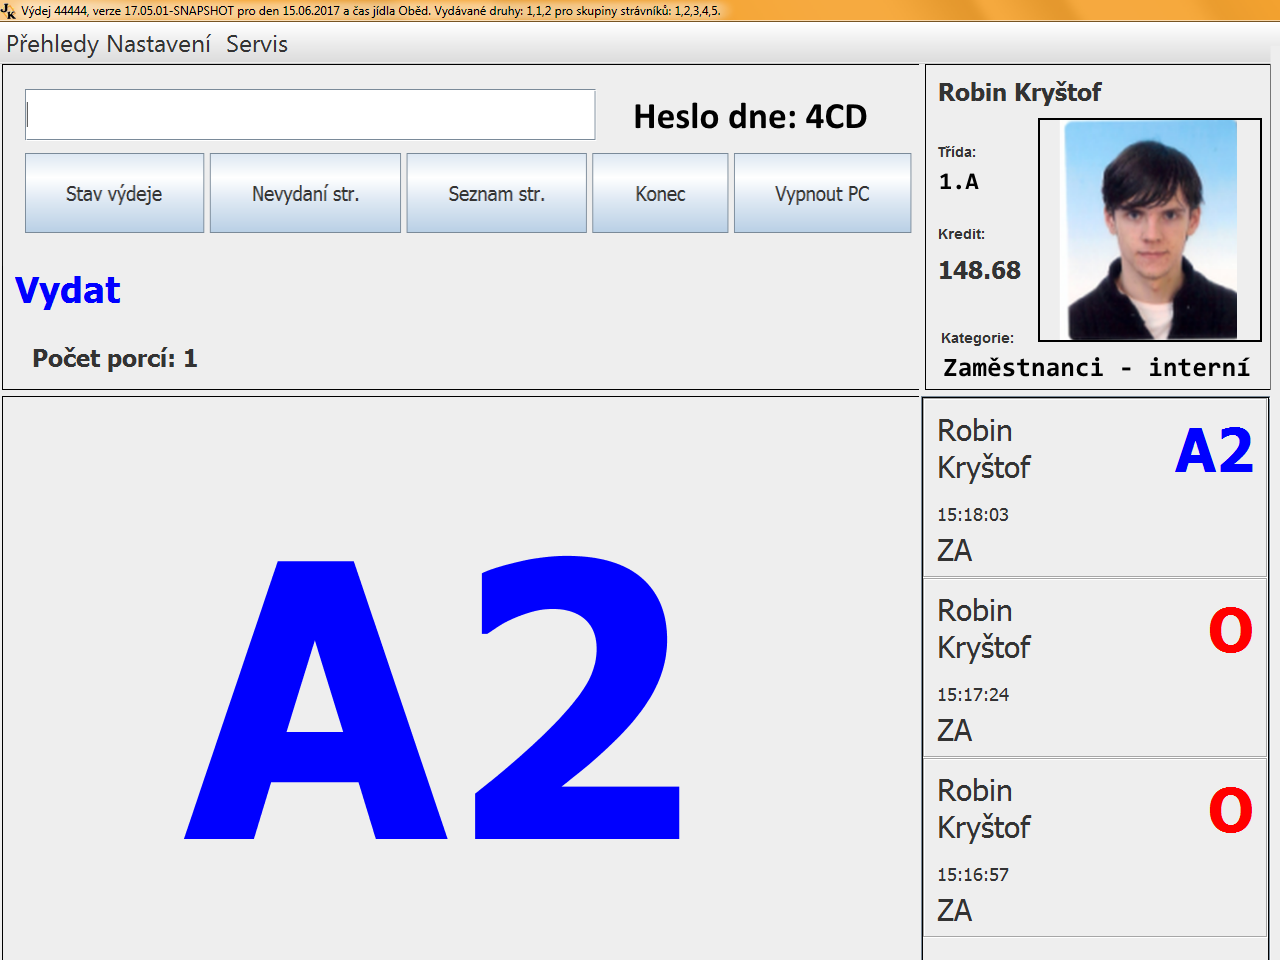Open Seznam str. button
The height and width of the screenshot is (960, 1280).
tap(496, 193)
